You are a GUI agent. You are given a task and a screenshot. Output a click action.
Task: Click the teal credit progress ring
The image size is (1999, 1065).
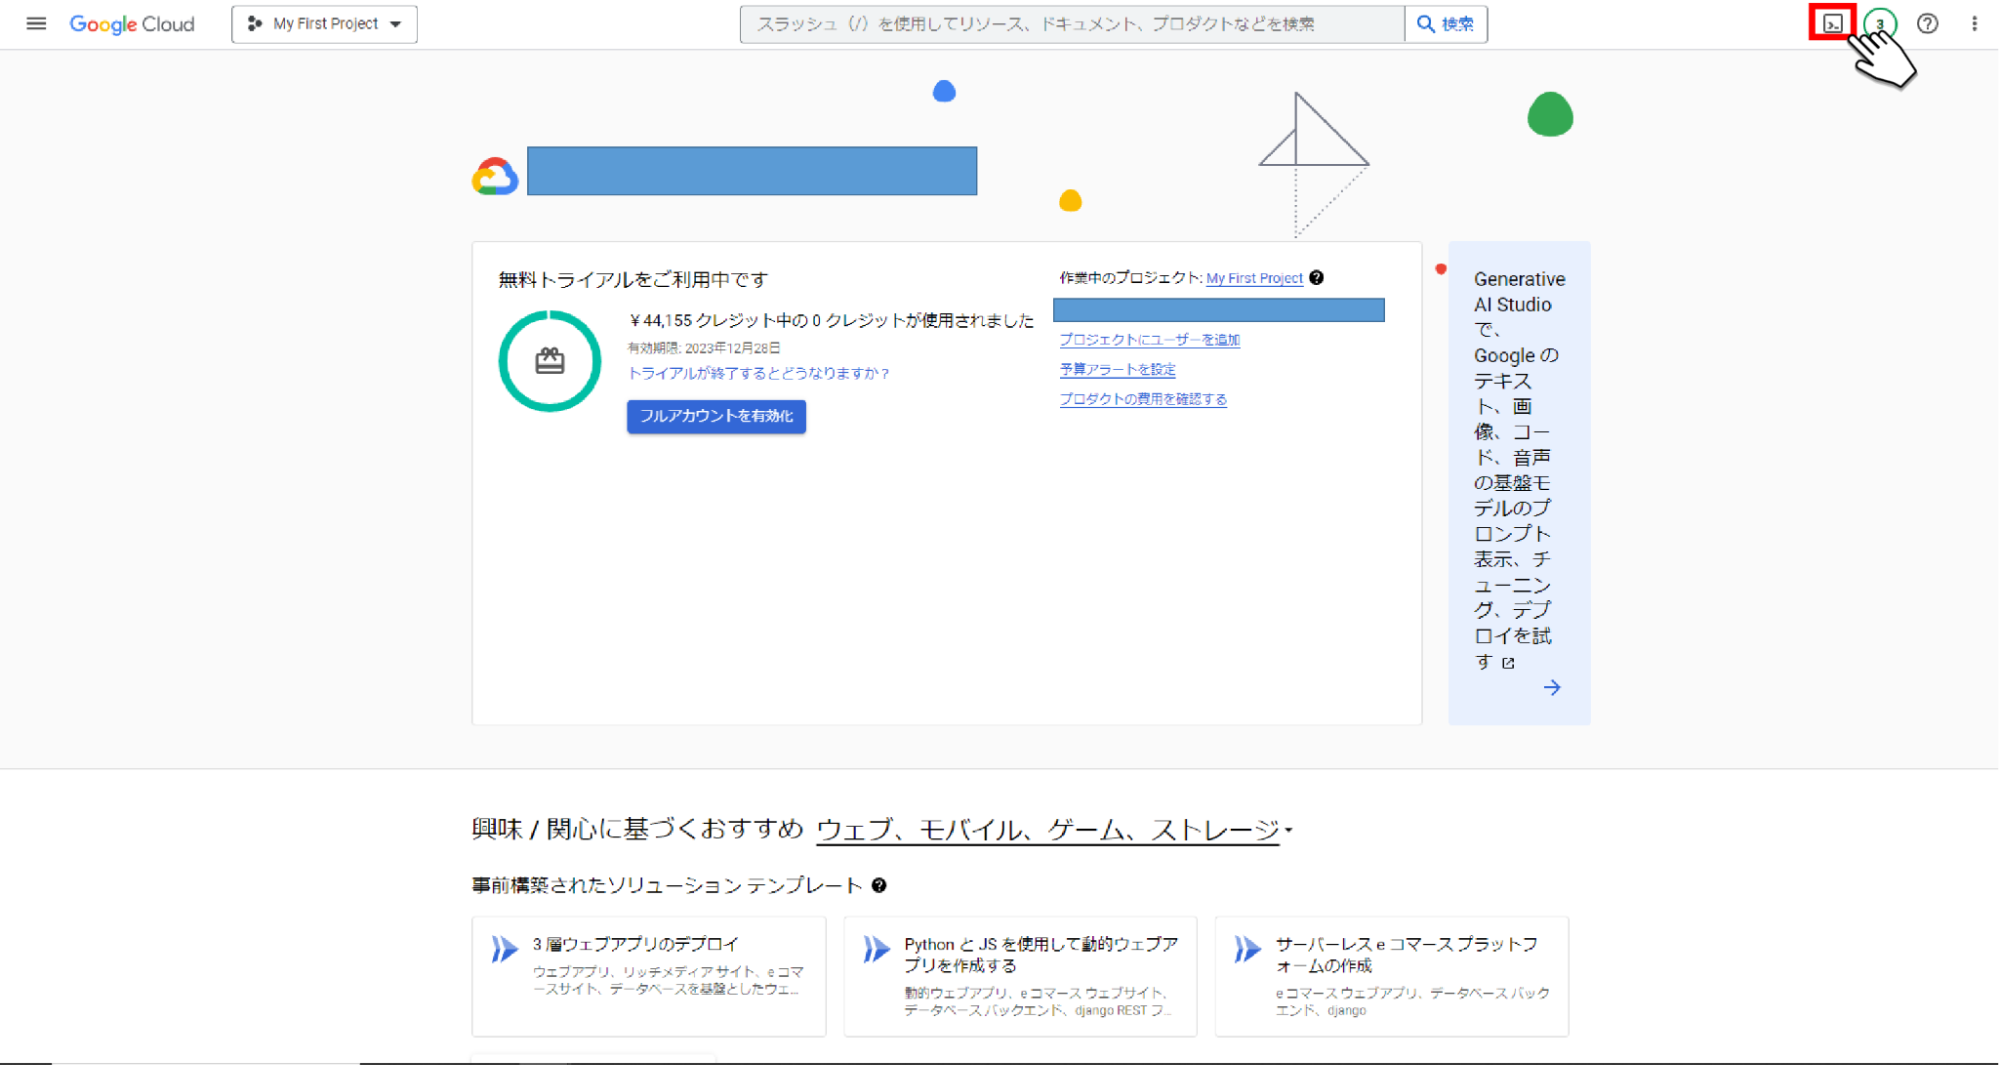549,361
